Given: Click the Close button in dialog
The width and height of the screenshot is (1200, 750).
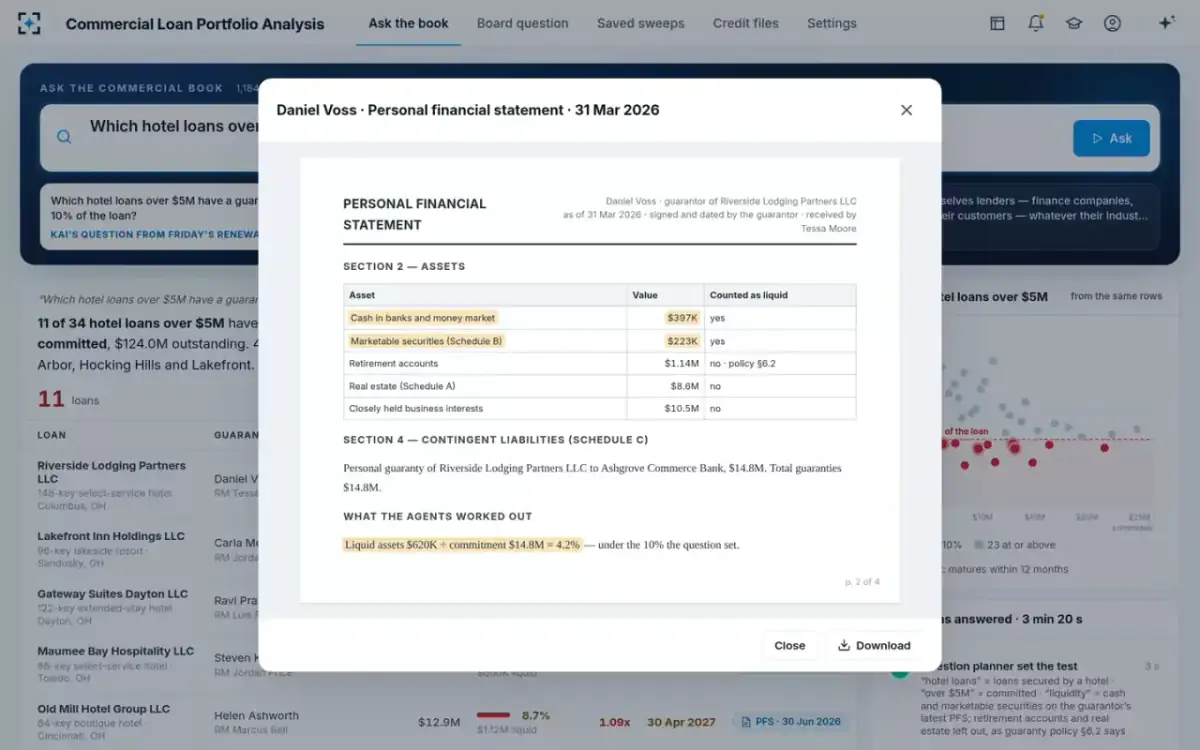Looking at the screenshot, I should (789, 645).
